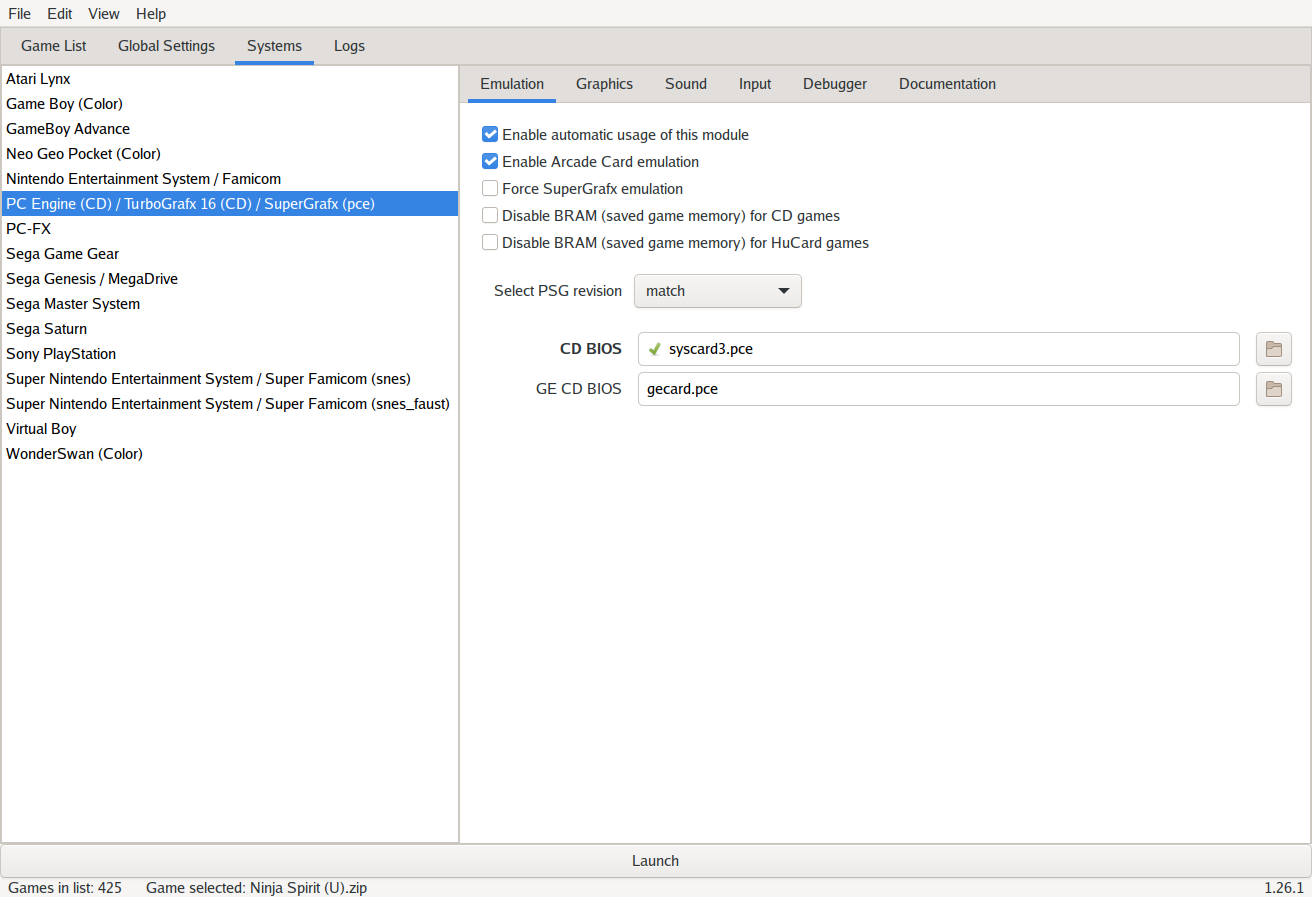Switch to the Logs tab
Screen dimensions: 1312x897
349,46
